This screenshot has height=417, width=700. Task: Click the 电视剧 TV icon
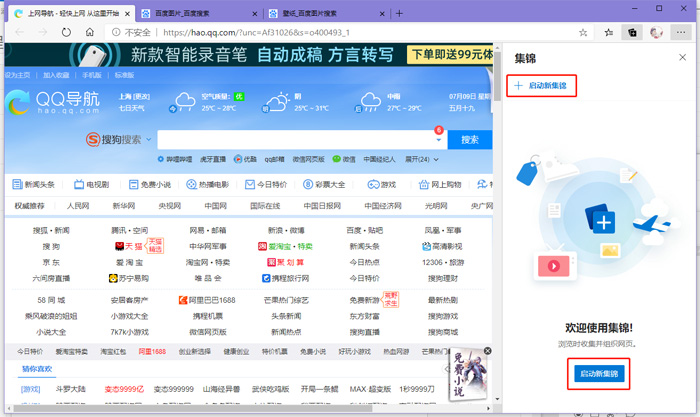(79, 184)
